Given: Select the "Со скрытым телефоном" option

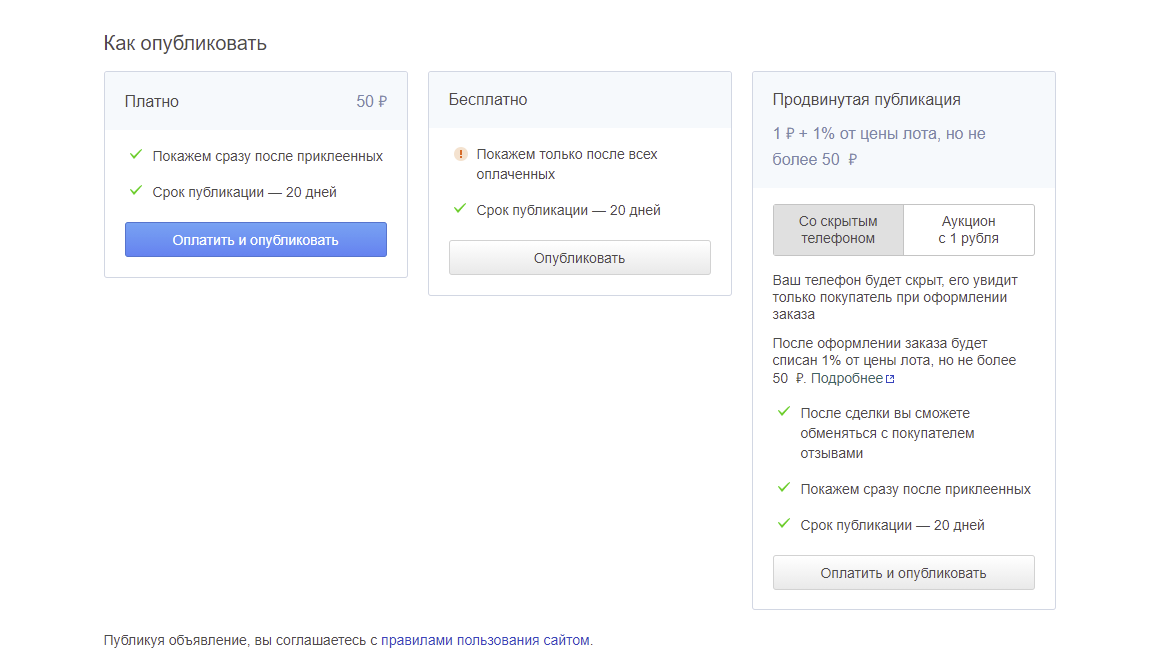Looking at the screenshot, I should pyautogui.click(x=838, y=230).
